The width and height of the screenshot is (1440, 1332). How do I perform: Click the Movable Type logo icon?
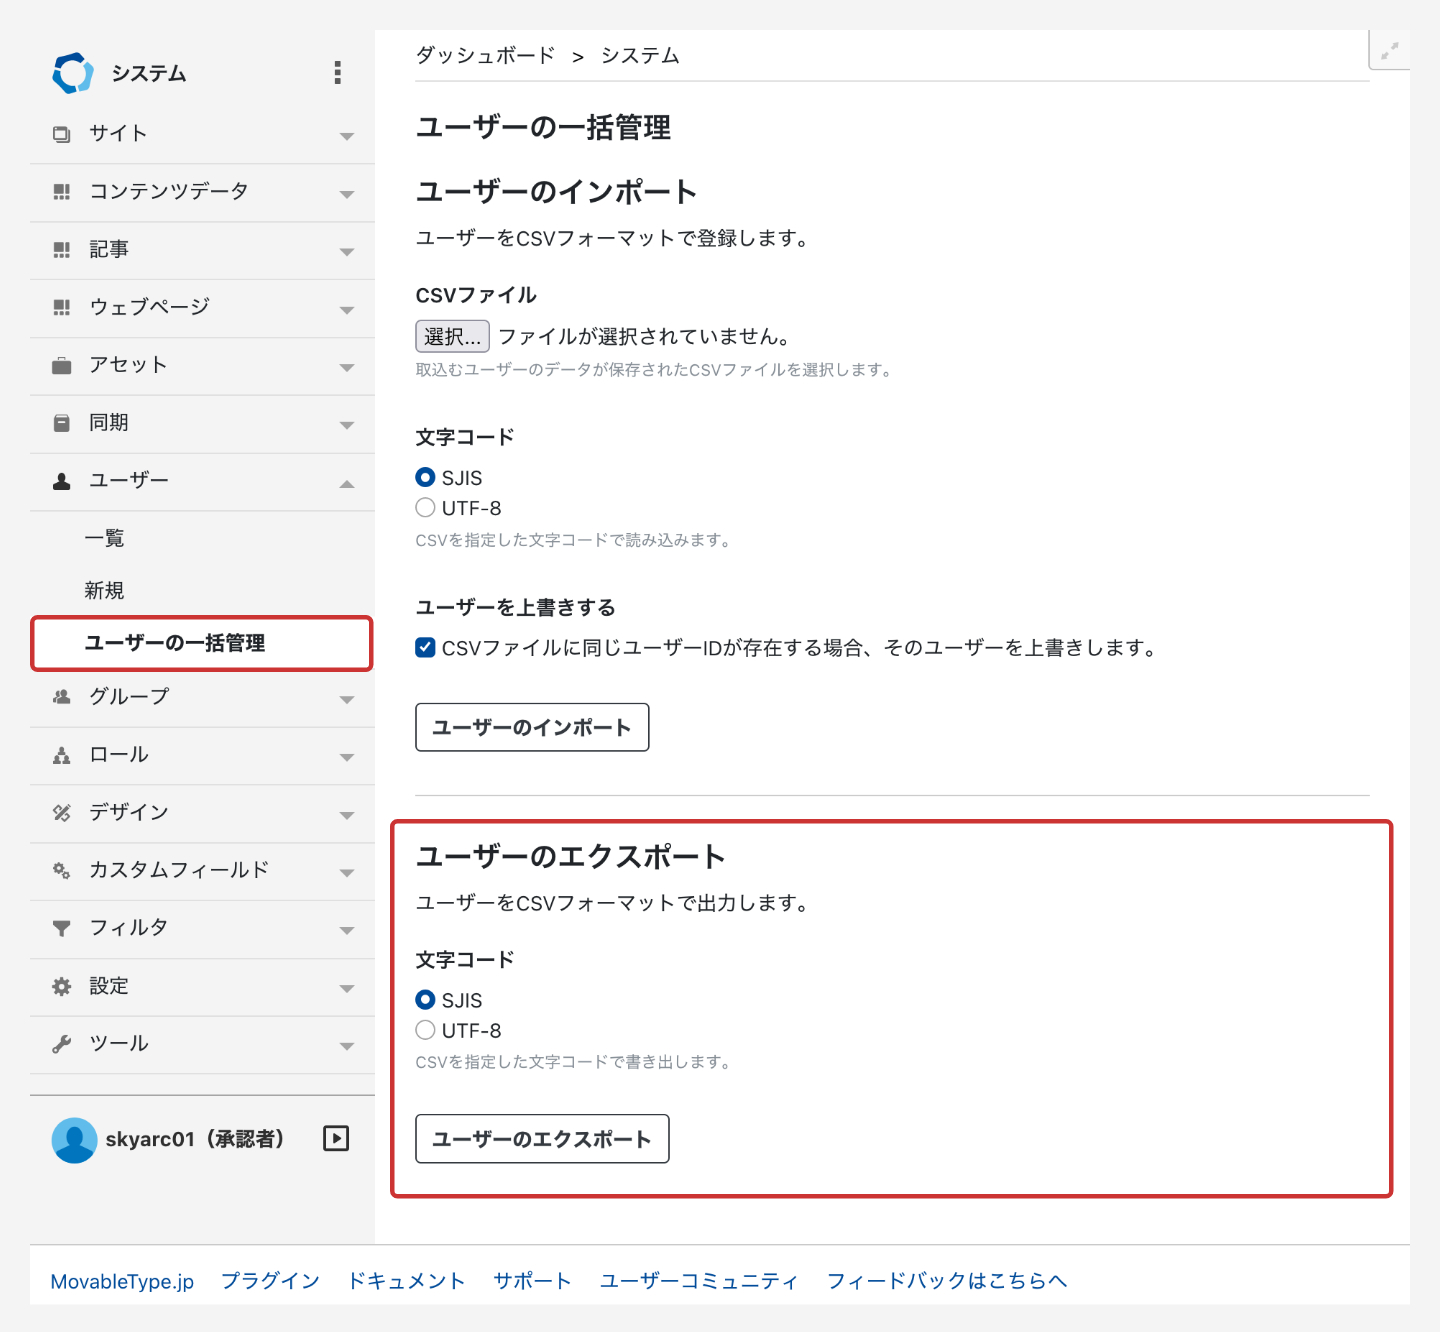[x=72, y=73]
